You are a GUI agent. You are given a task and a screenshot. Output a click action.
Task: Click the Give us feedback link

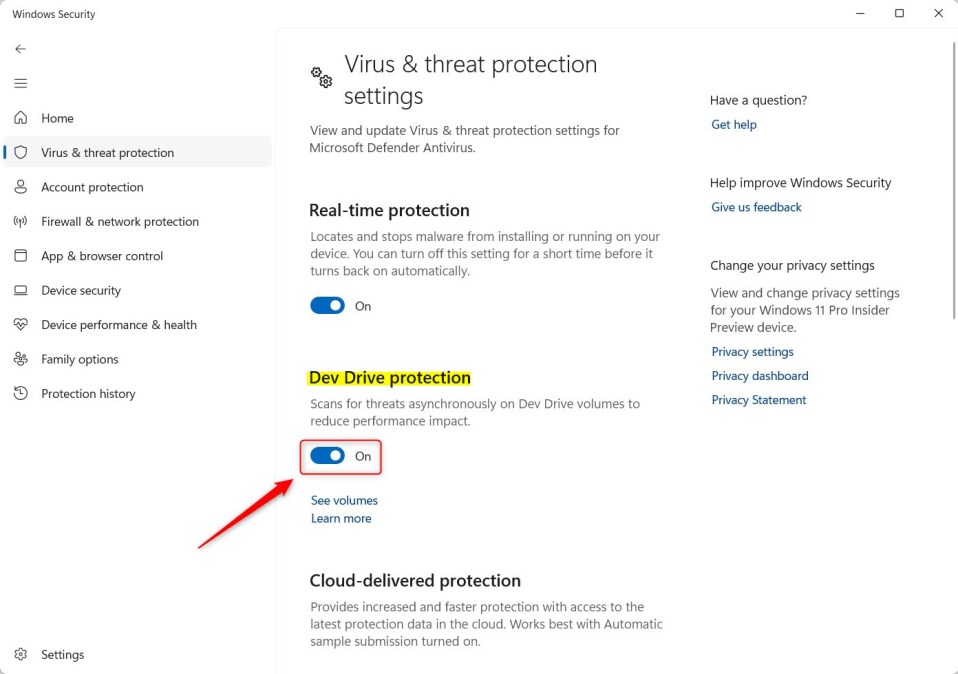[756, 207]
